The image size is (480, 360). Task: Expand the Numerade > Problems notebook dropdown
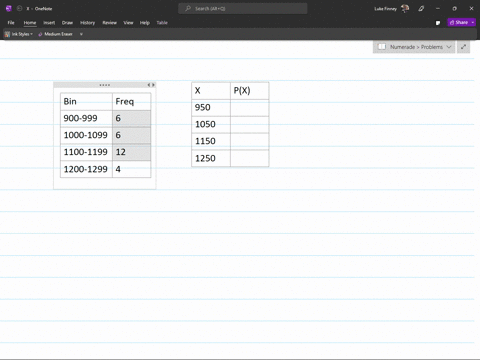449,47
